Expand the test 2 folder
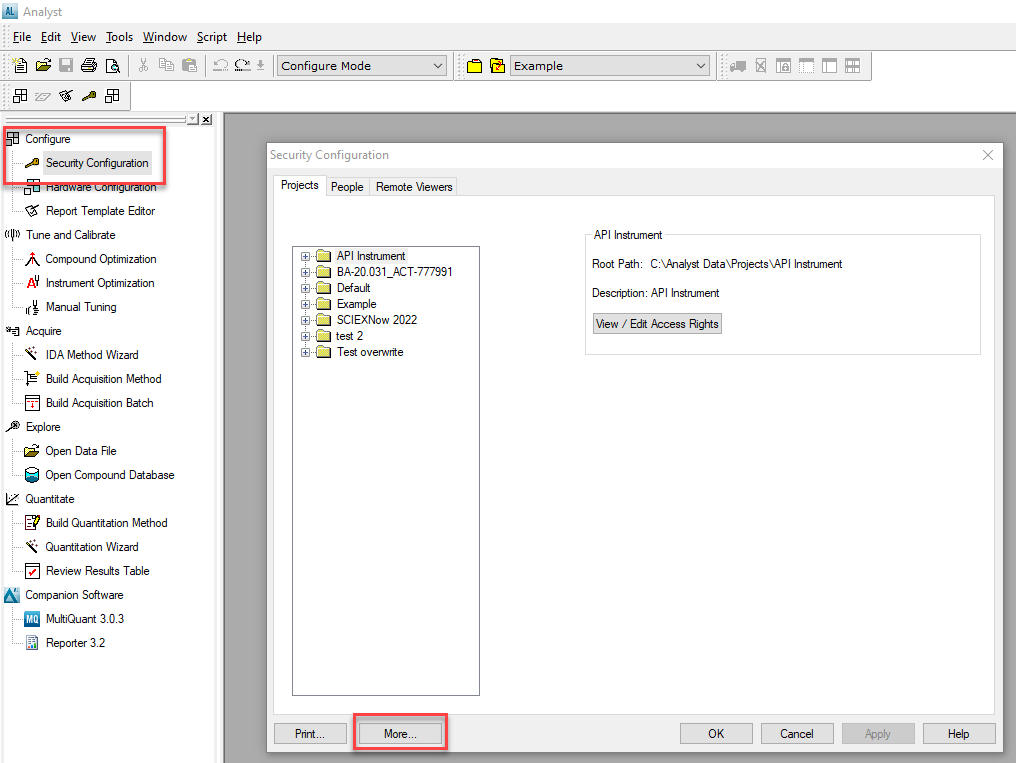1016x763 pixels. [305, 336]
